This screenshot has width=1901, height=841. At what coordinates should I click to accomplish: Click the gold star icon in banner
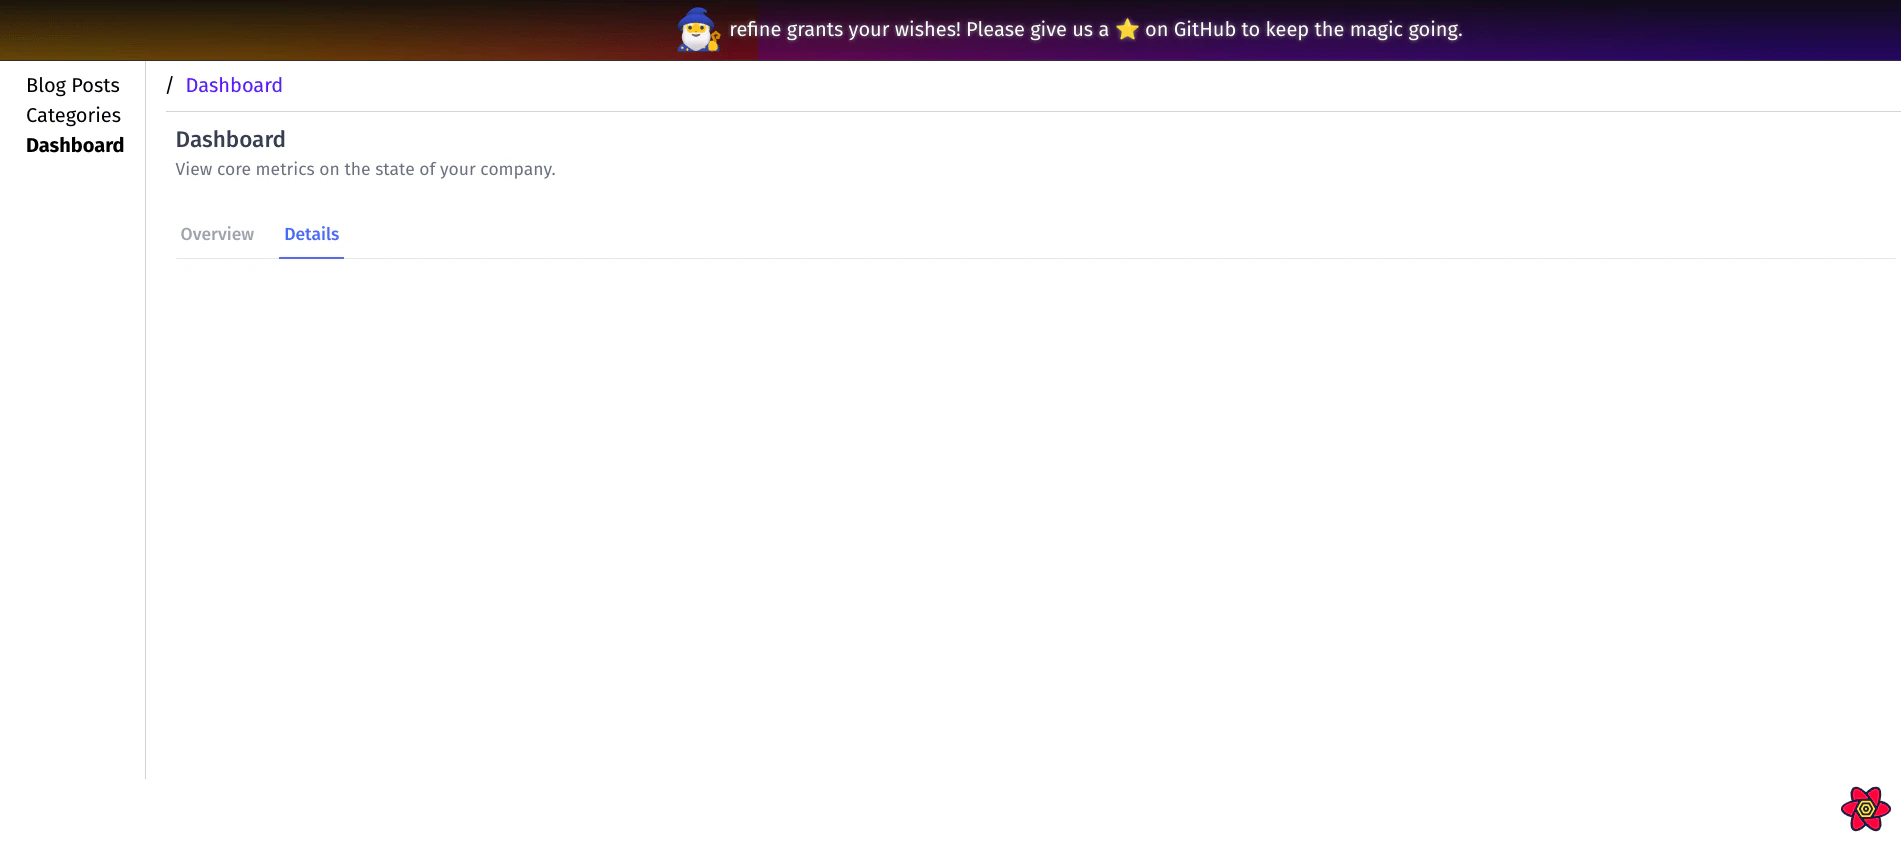[1127, 30]
